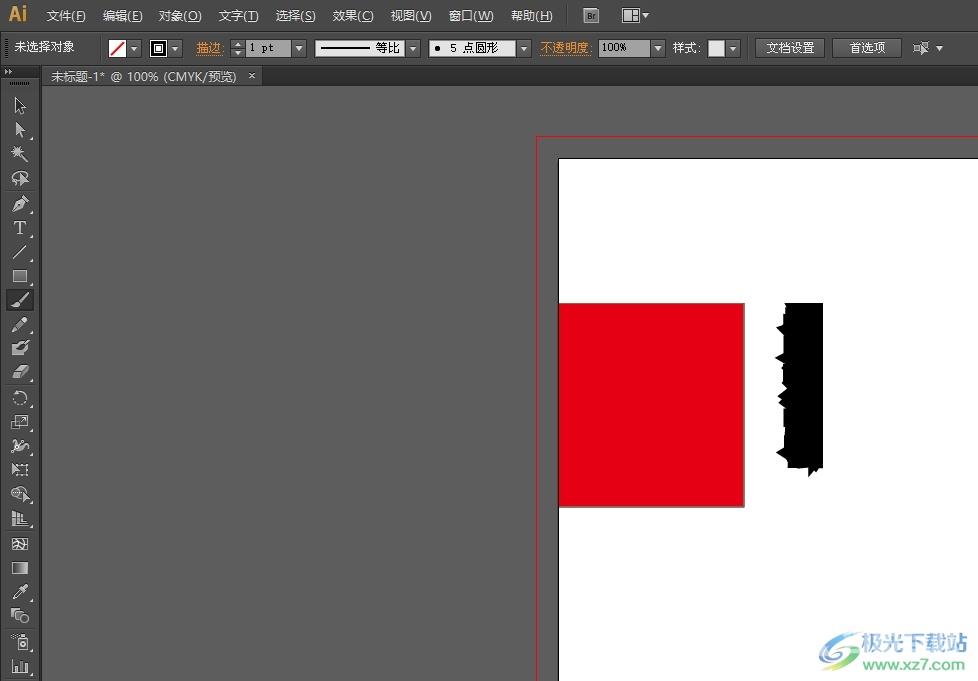Choose the Magic Wand tool
This screenshot has height=681, width=978.
tap(20, 153)
